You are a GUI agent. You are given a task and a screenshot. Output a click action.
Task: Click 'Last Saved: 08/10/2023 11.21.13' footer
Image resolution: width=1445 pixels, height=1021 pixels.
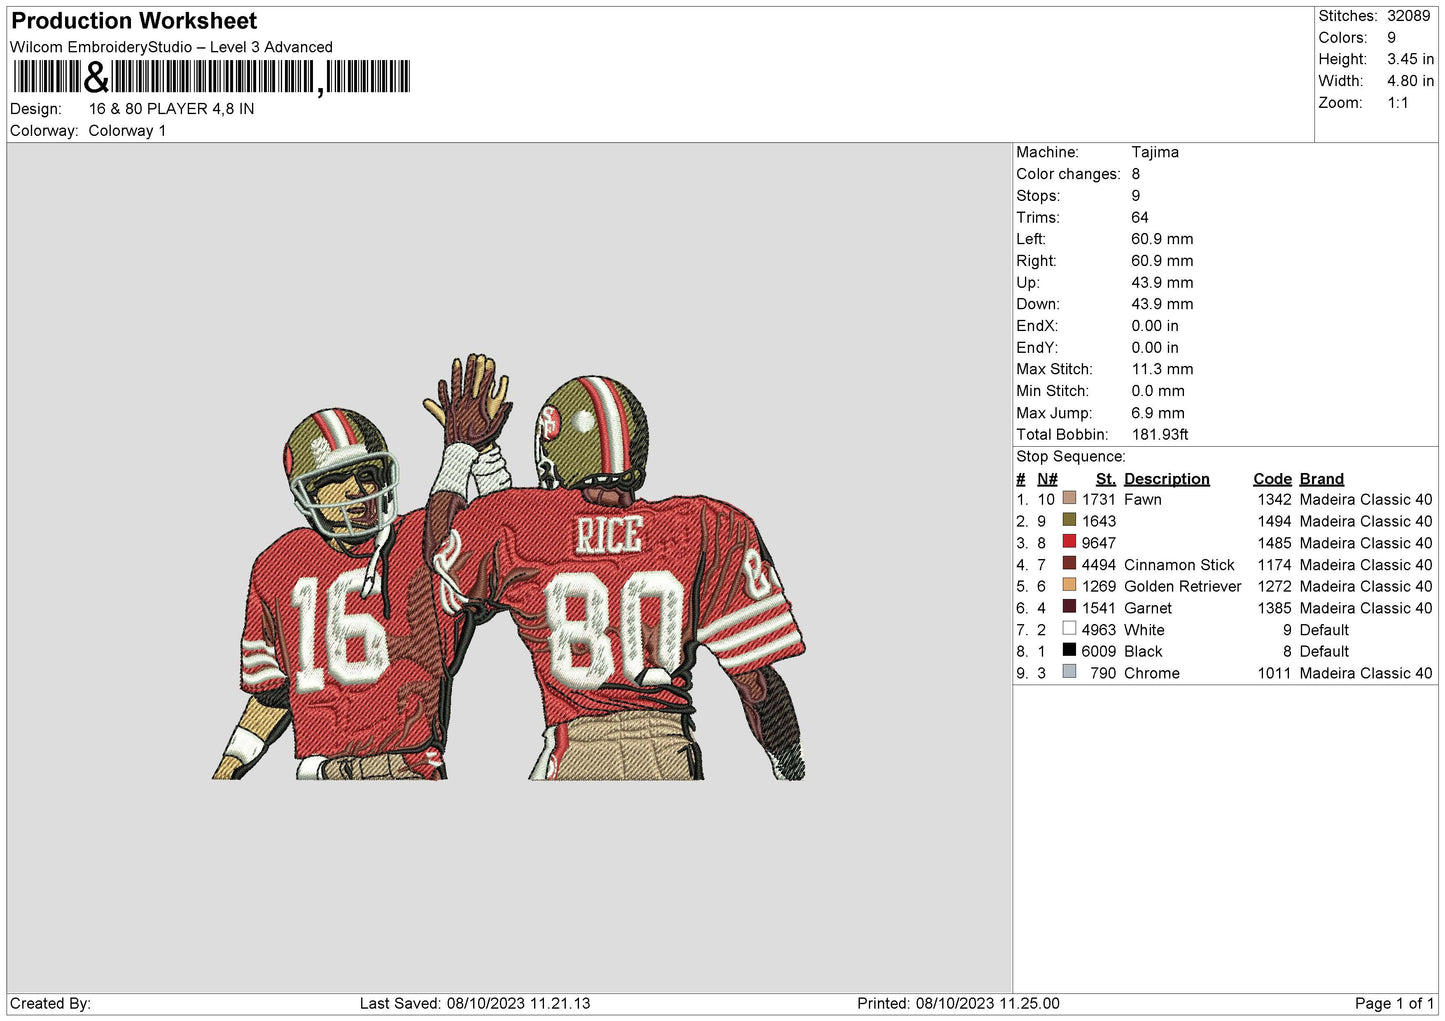coord(475,1003)
